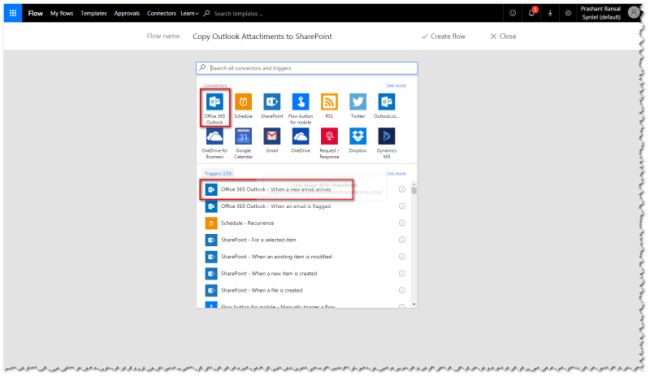Open the notifications bell icon
650x377 pixels.
coord(531,13)
